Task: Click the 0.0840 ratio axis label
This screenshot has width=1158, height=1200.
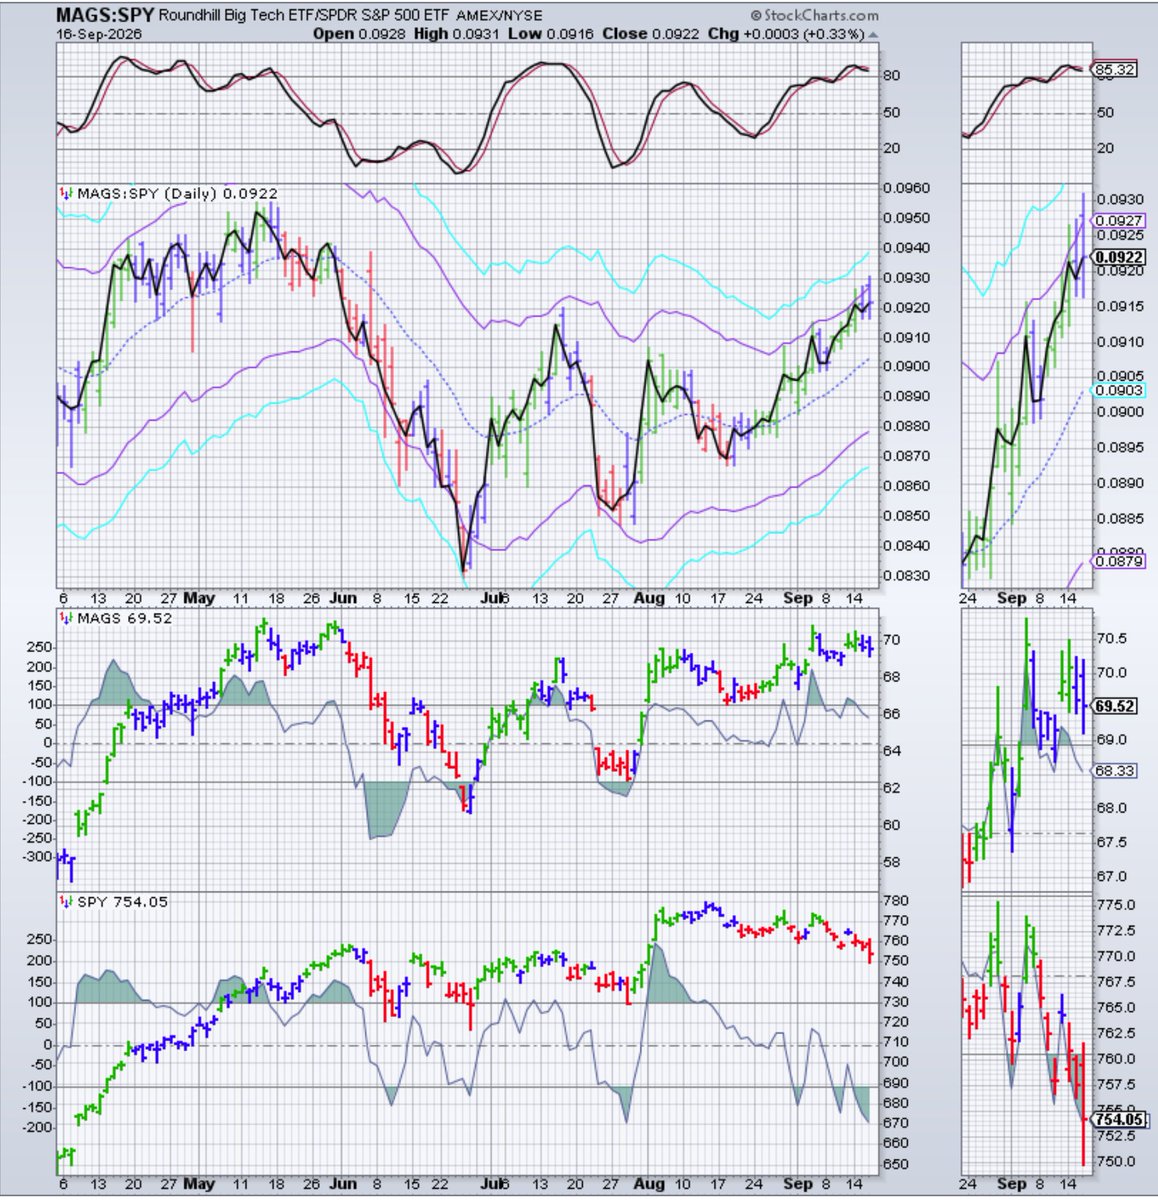Action: tap(906, 546)
